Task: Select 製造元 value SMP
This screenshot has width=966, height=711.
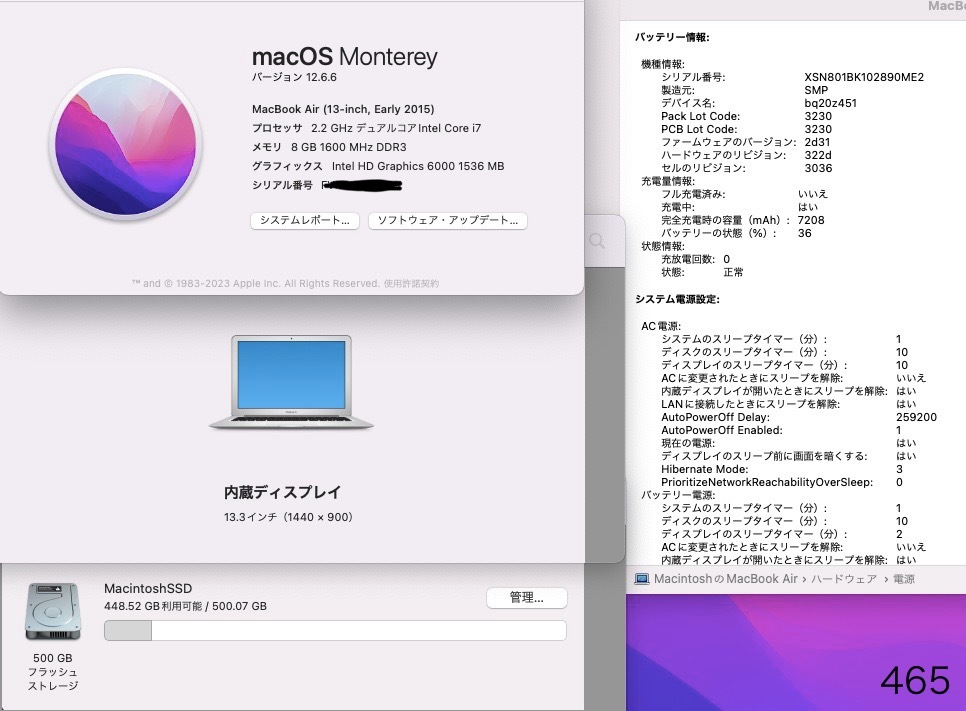Action: [x=816, y=90]
